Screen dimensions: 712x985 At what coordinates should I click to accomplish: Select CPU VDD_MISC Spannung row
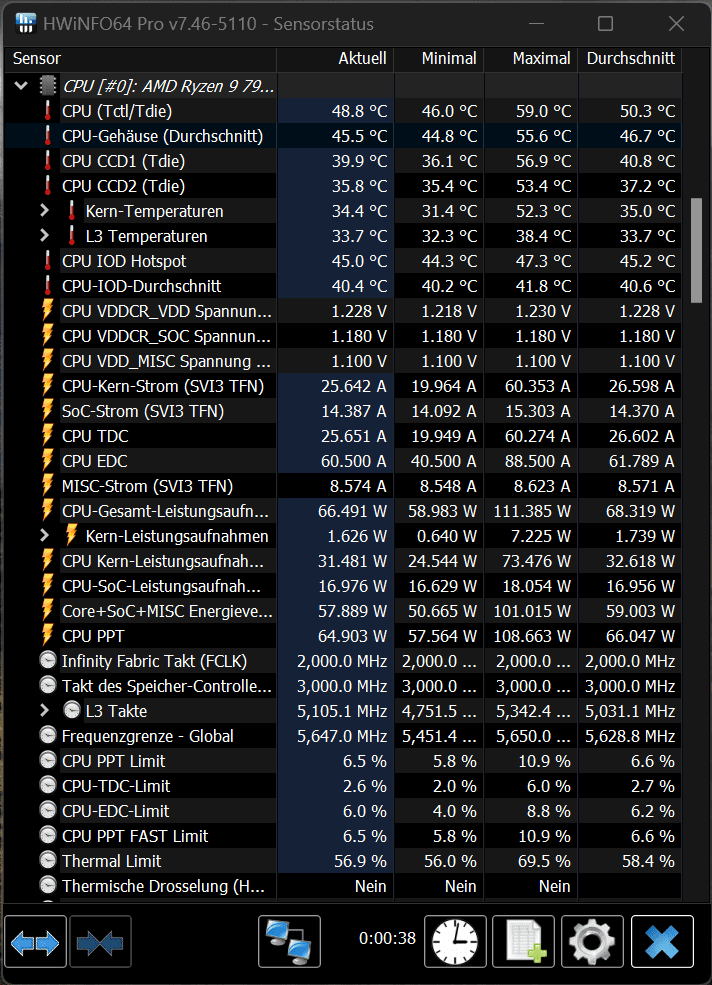click(343, 361)
